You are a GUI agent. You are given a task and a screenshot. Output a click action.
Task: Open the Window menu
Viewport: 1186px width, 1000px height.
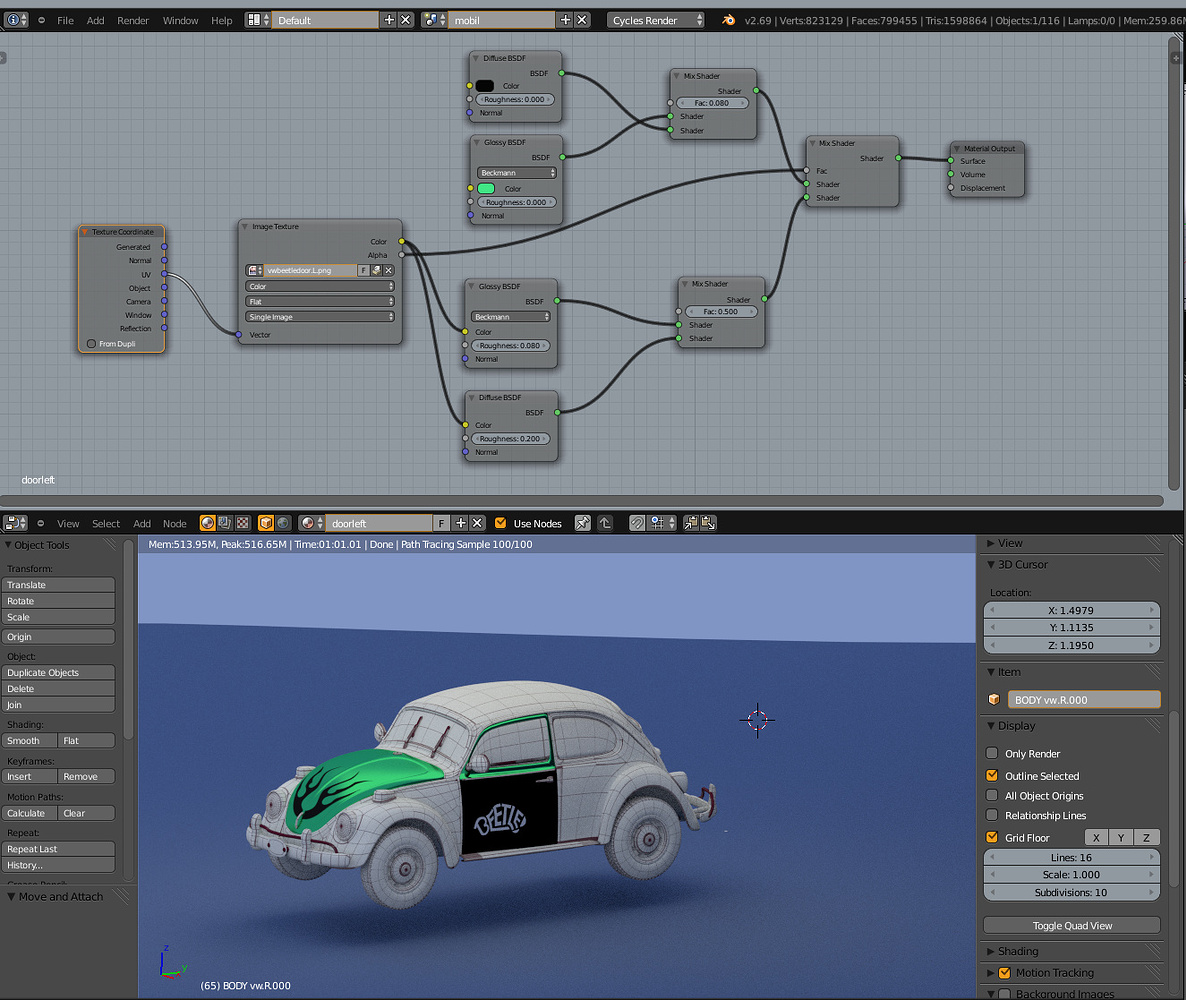(x=181, y=20)
